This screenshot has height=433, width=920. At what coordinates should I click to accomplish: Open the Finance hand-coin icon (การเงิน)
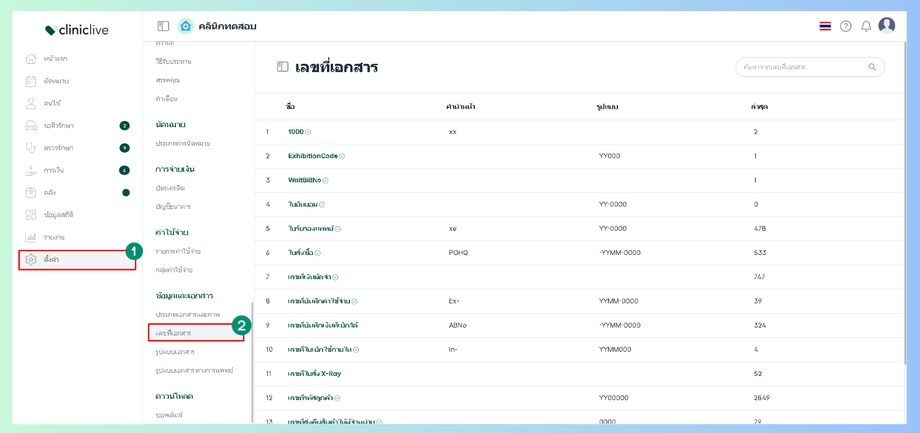pos(31,170)
